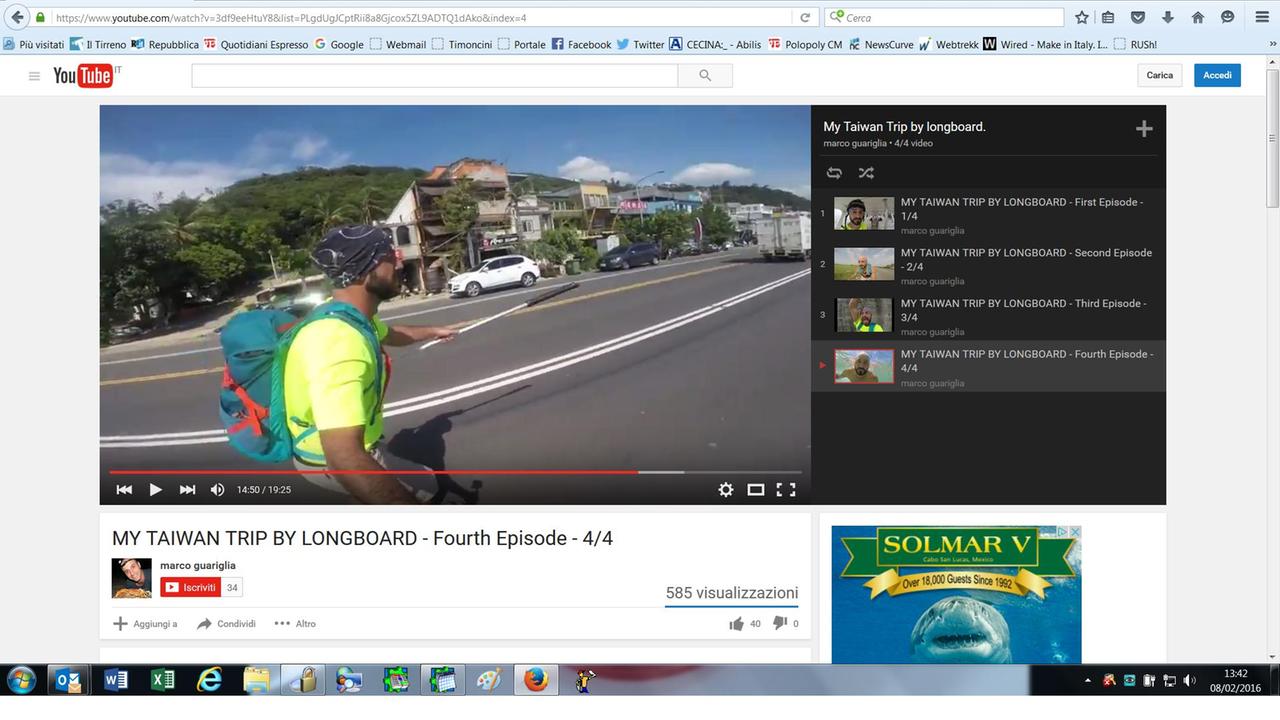Click the Aggiungi a button
The width and height of the screenshot is (1280, 720).
(x=145, y=624)
